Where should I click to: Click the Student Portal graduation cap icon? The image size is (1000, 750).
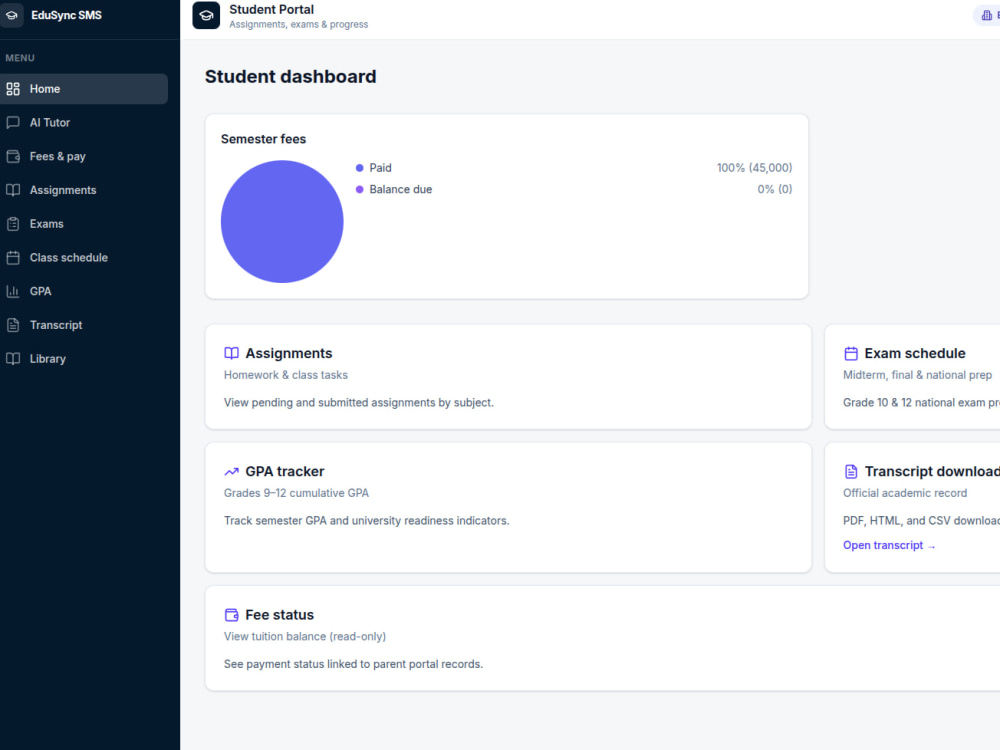point(206,15)
